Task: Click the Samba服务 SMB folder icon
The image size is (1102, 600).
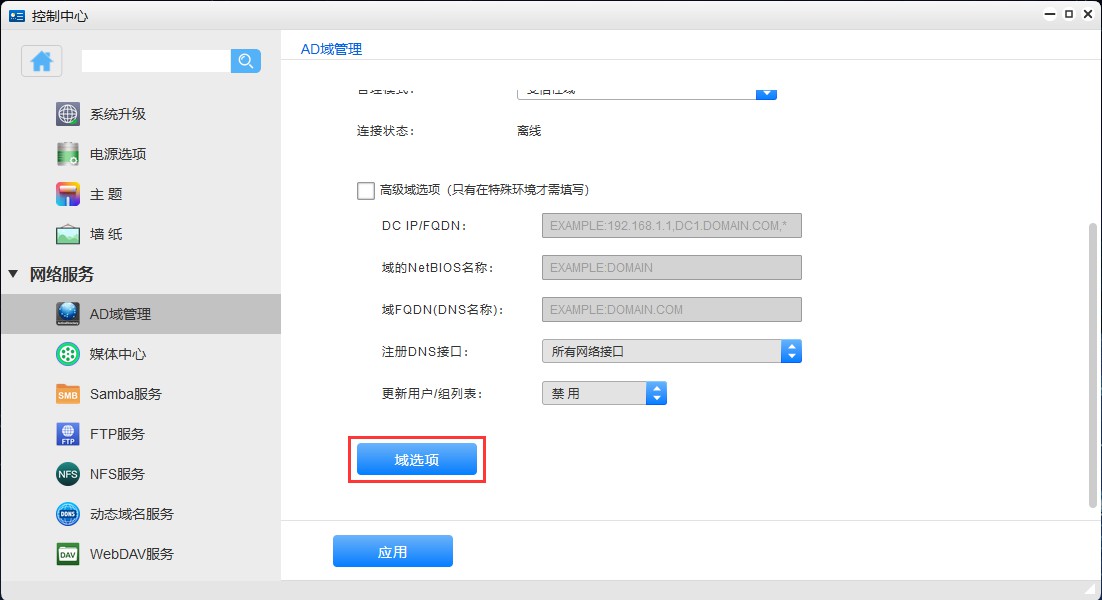Action: [x=68, y=394]
